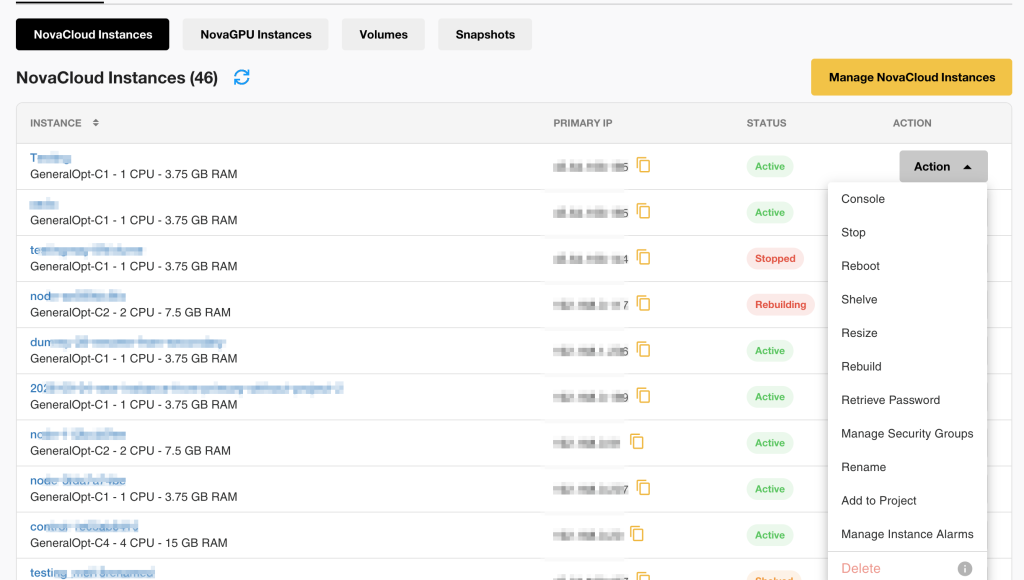Viewport: 1024px width, 580px height.
Task: Select Shelve in the Action menu
Action: click(x=859, y=299)
